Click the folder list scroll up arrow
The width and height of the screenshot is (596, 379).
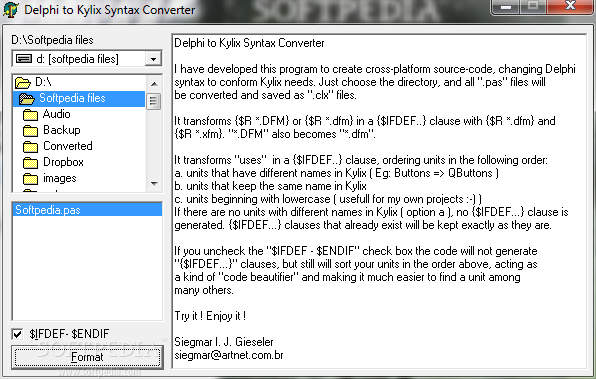[154, 84]
